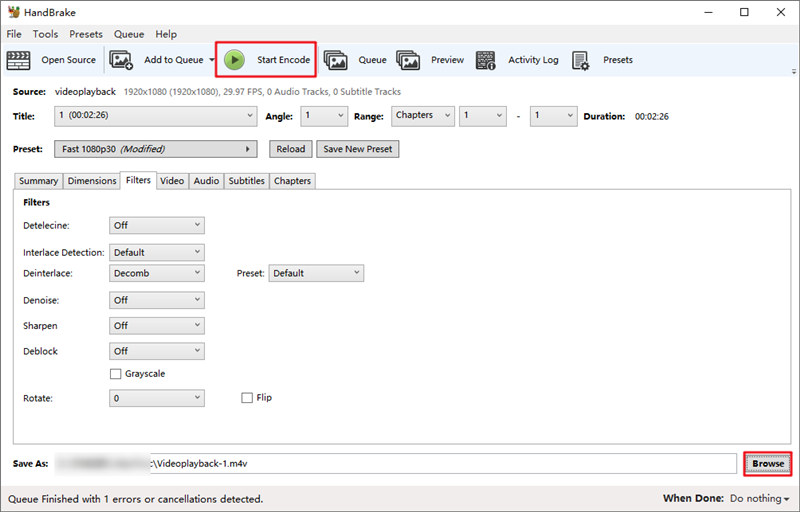Click the source info 1920x1080 29.97 FPS text

(x=262, y=92)
